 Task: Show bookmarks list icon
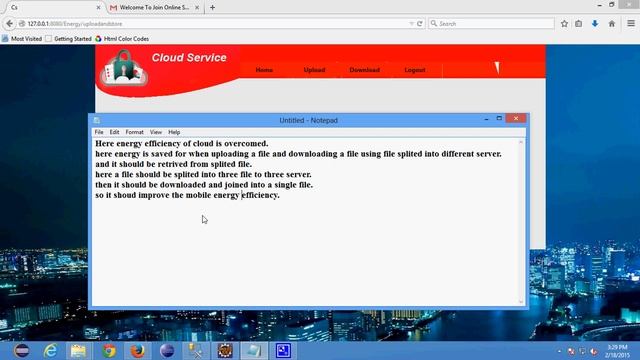click(579, 24)
